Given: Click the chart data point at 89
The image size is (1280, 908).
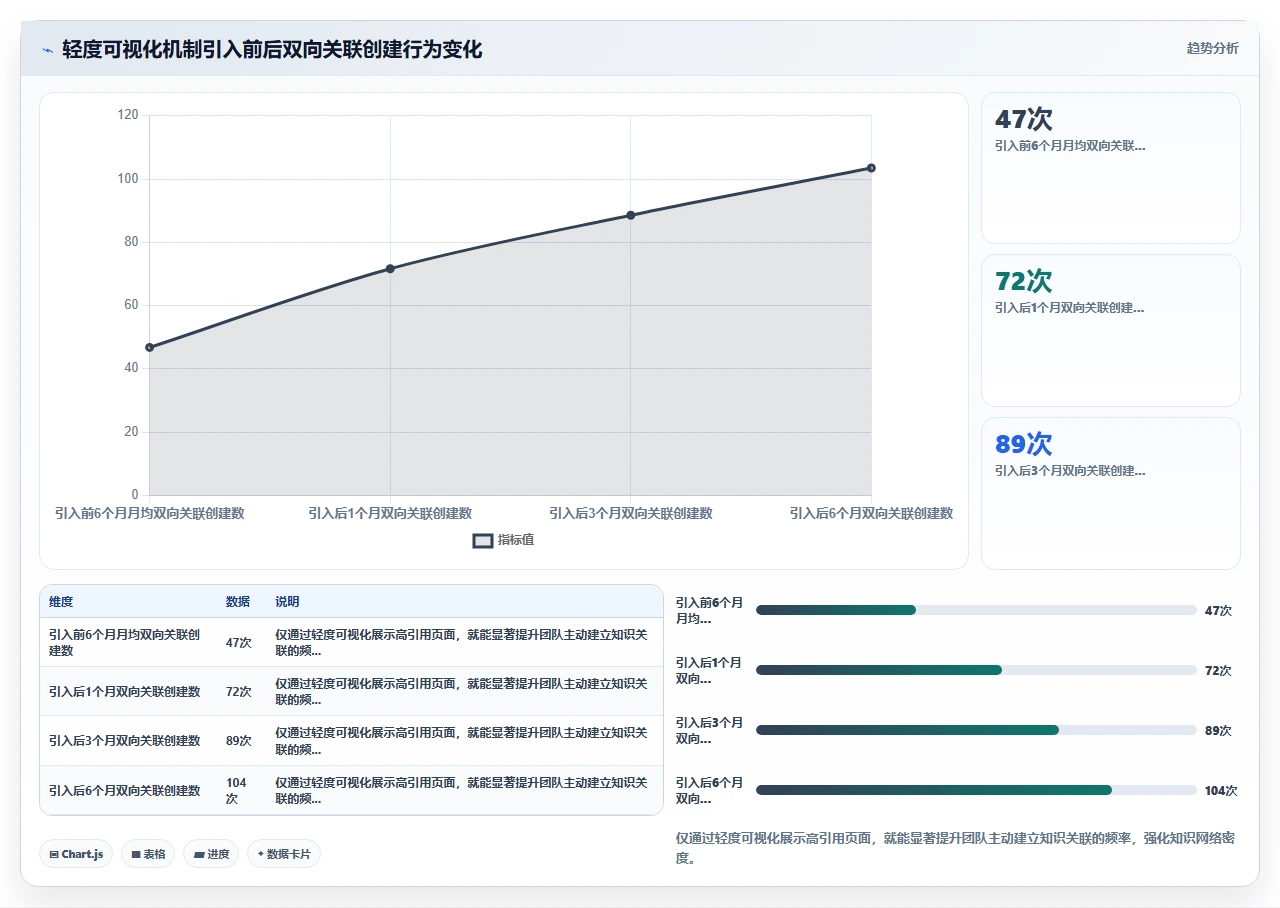Looking at the screenshot, I should (631, 215).
